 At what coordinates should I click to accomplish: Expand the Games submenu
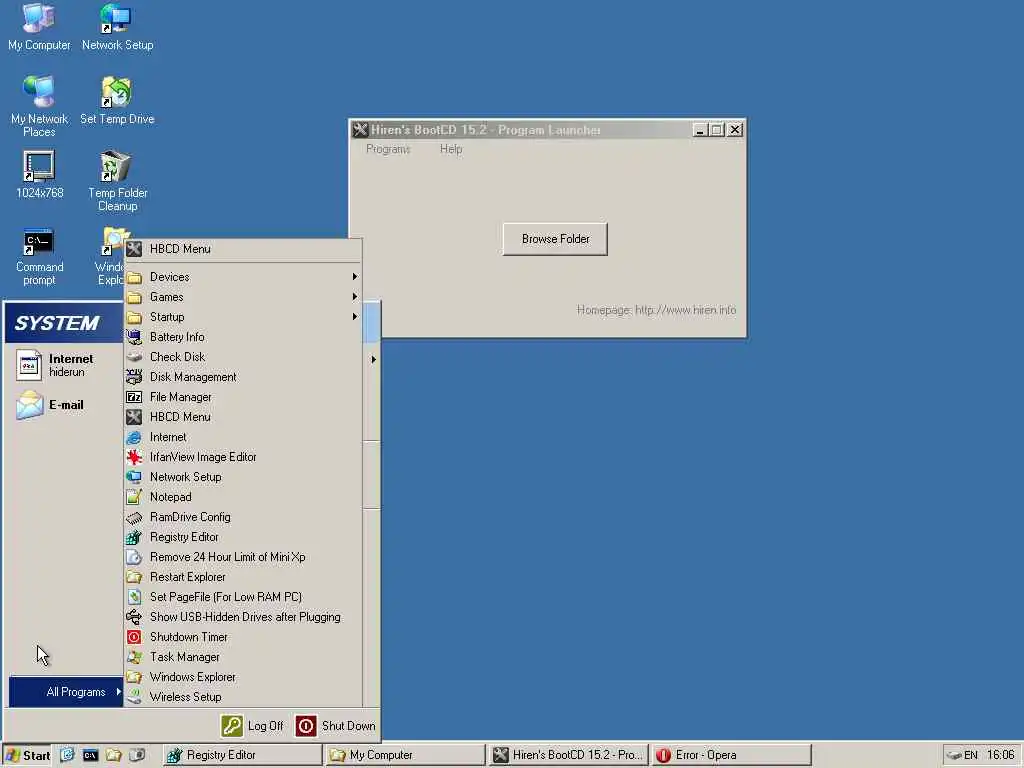[243, 297]
